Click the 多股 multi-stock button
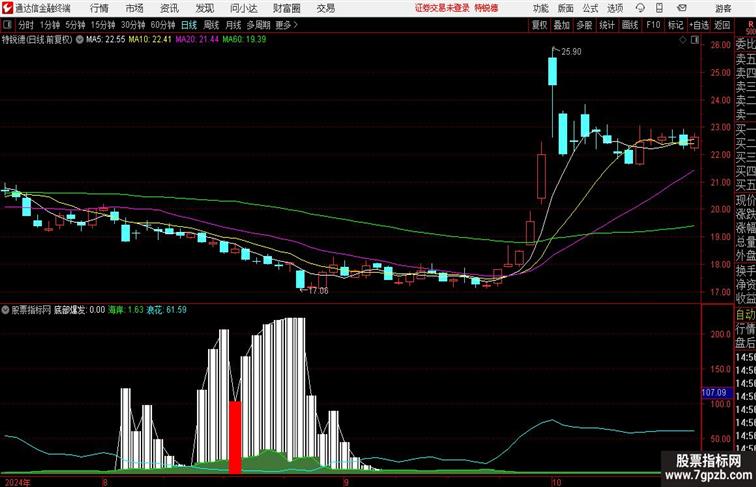 (584, 25)
